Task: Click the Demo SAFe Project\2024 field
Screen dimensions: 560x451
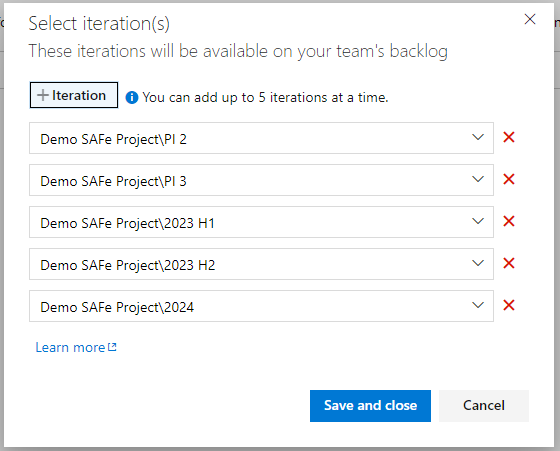Action: (x=261, y=306)
